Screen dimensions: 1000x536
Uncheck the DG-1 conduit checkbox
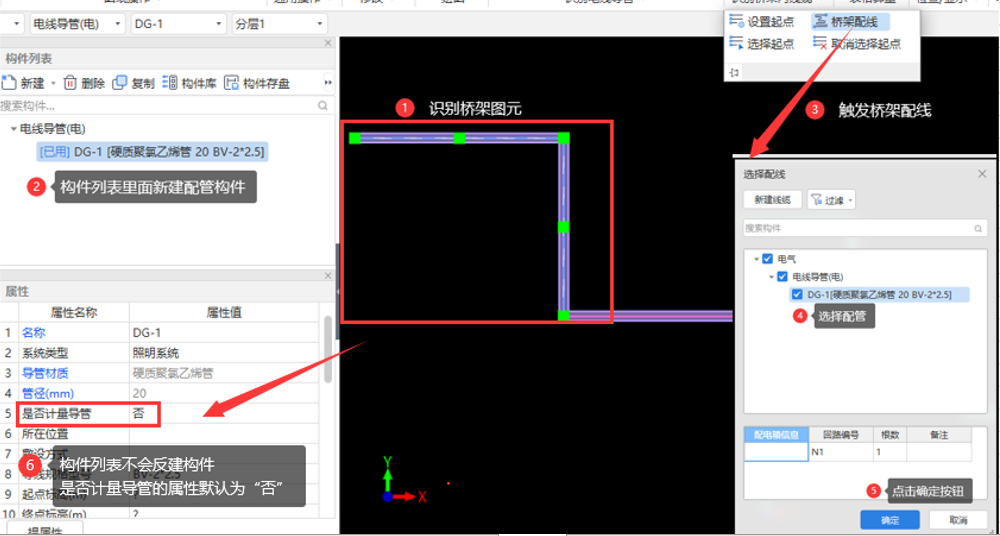click(x=797, y=294)
